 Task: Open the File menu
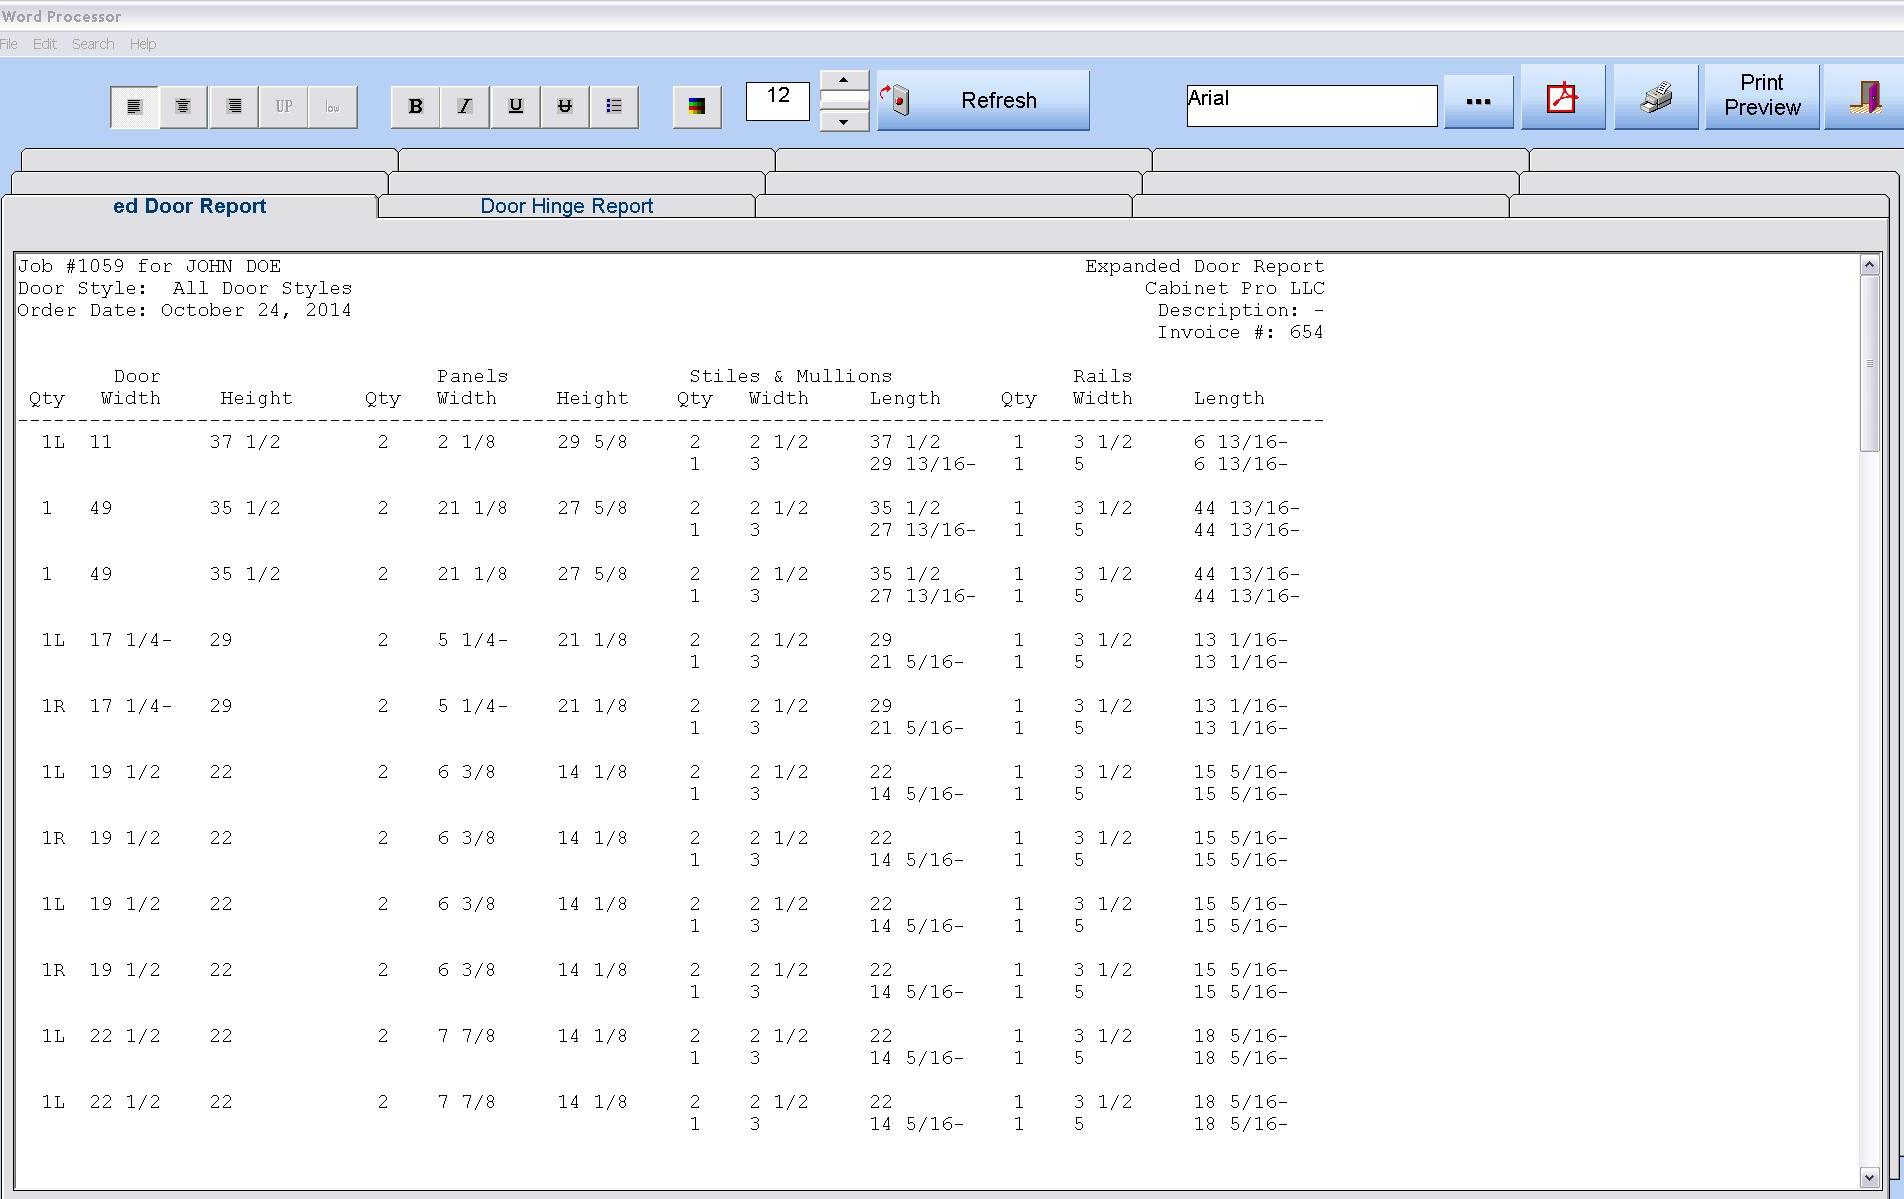point(9,44)
